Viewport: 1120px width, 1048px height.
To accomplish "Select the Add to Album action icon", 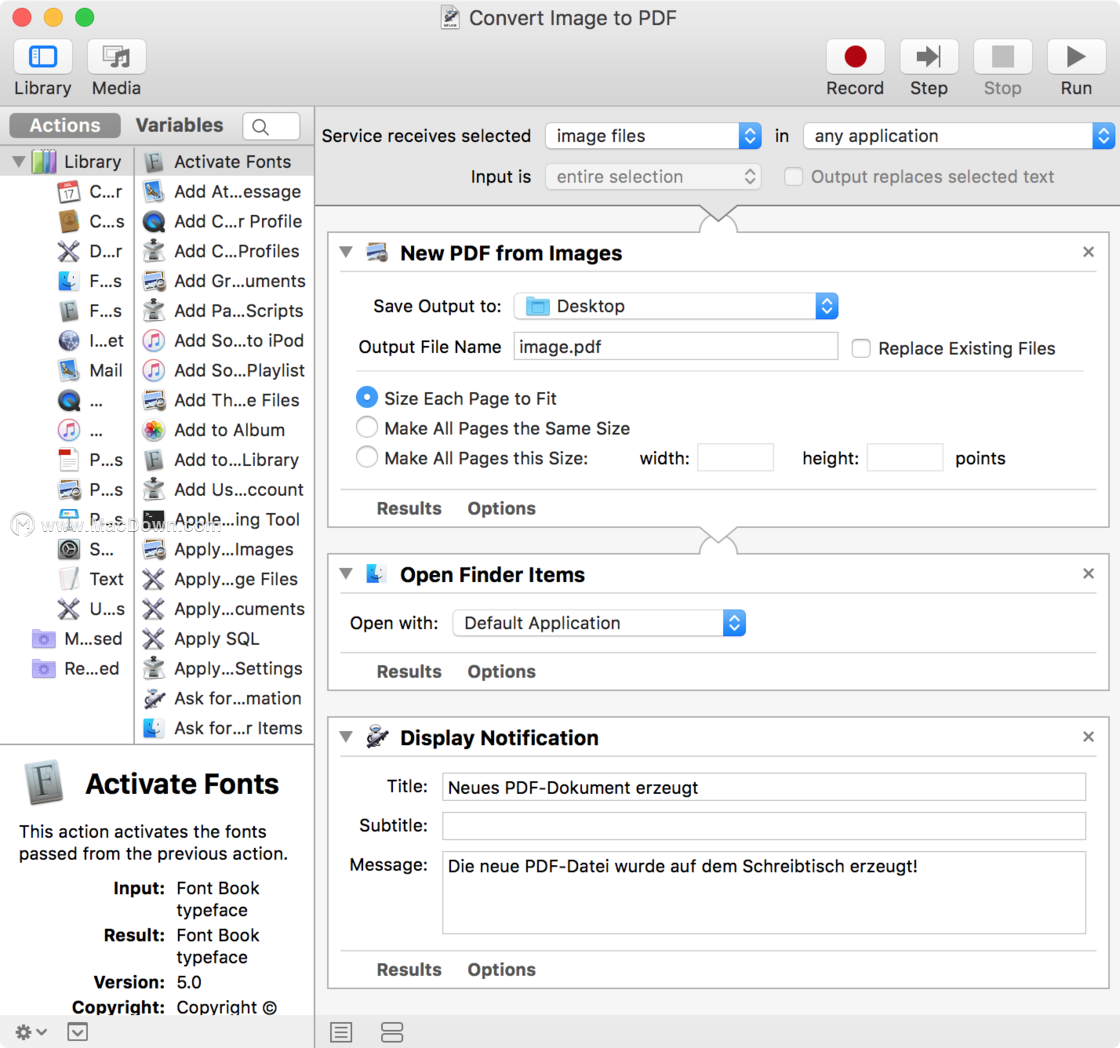I will pyautogui.click(x=154, y=430).
